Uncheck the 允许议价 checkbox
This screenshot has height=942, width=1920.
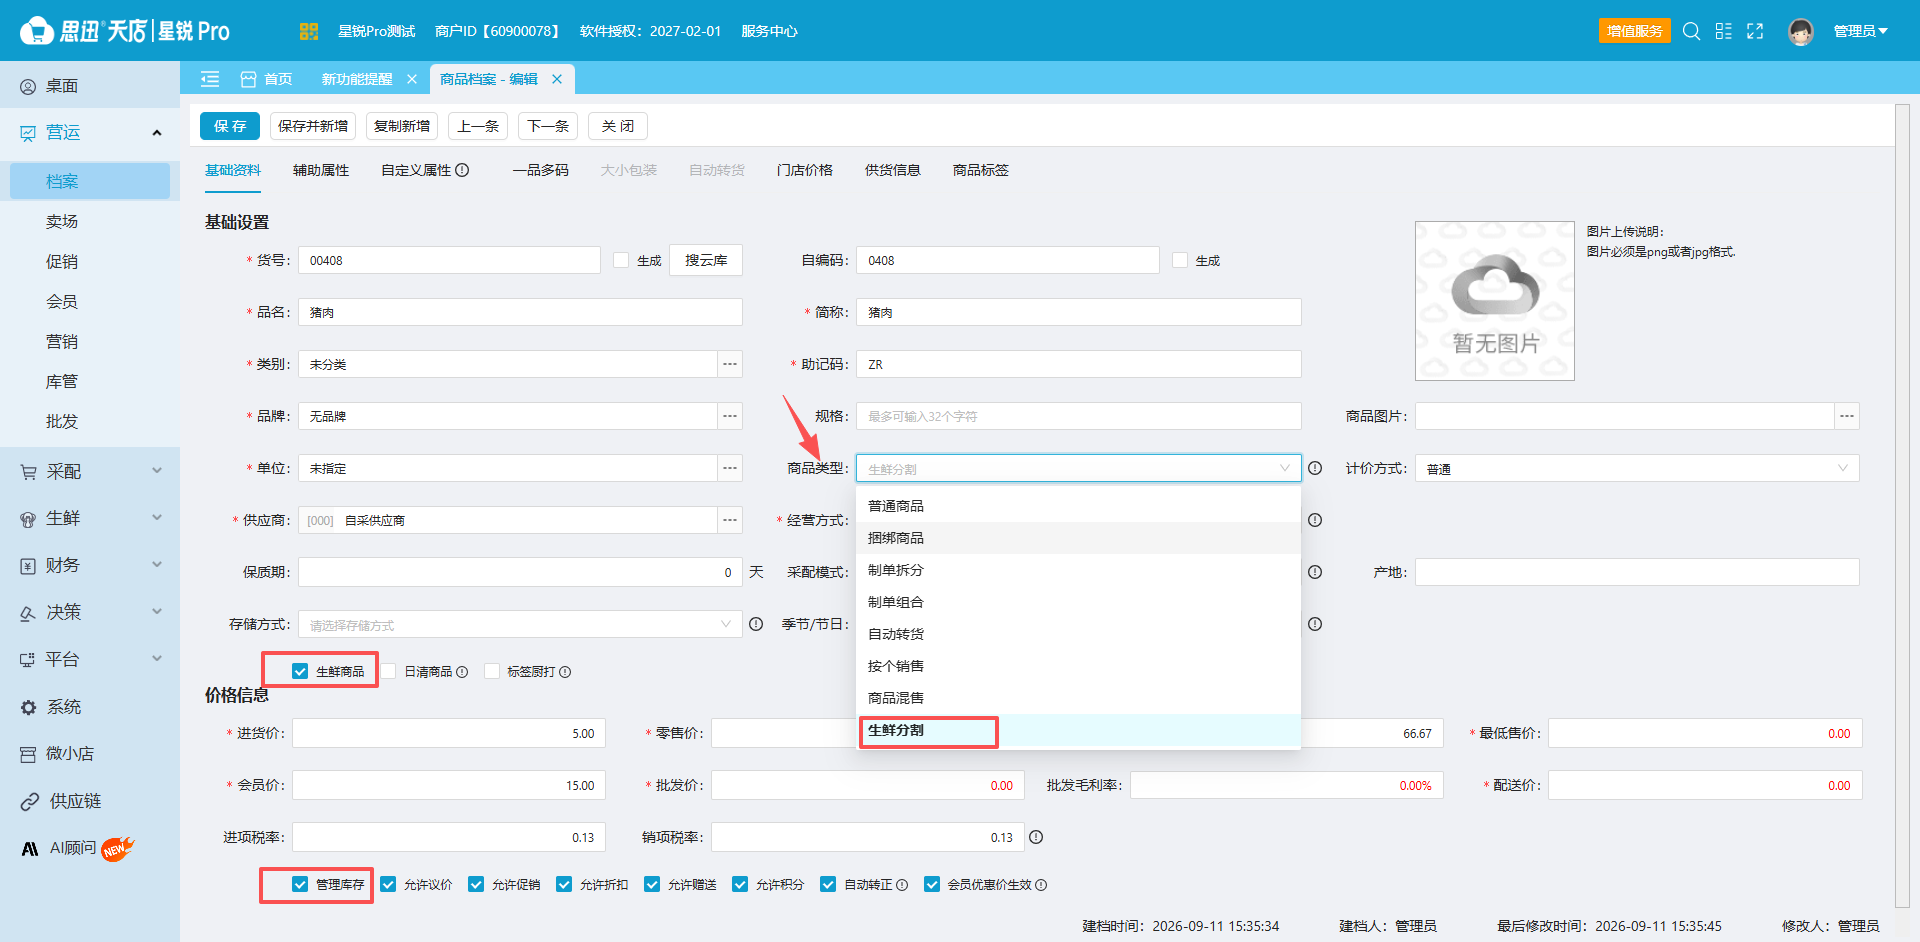point(388,884)
